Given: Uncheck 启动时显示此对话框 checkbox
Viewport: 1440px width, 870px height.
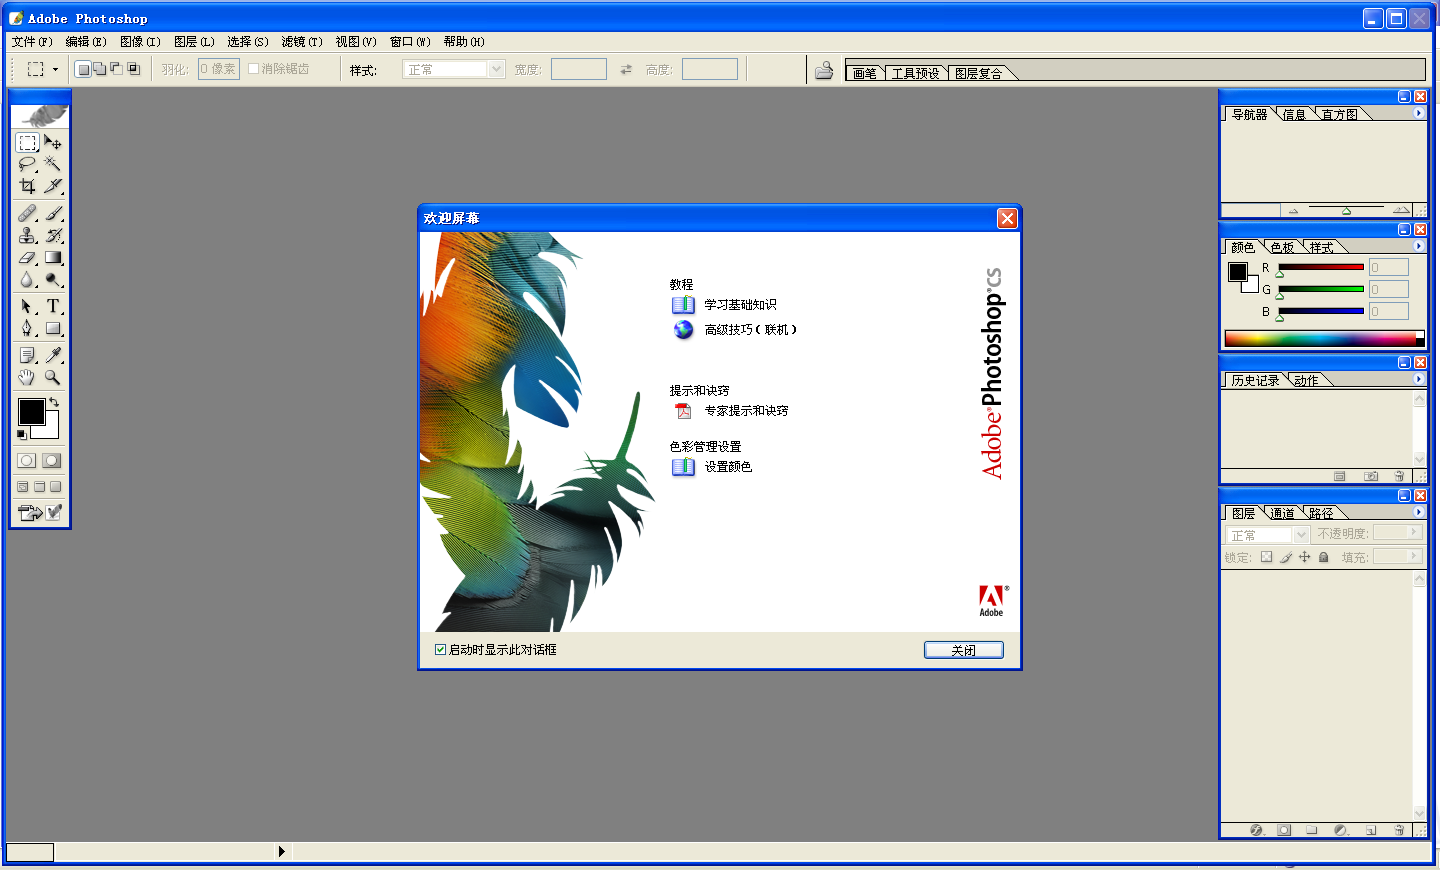Looking at the screenshot, I should (x=440, y=649).
